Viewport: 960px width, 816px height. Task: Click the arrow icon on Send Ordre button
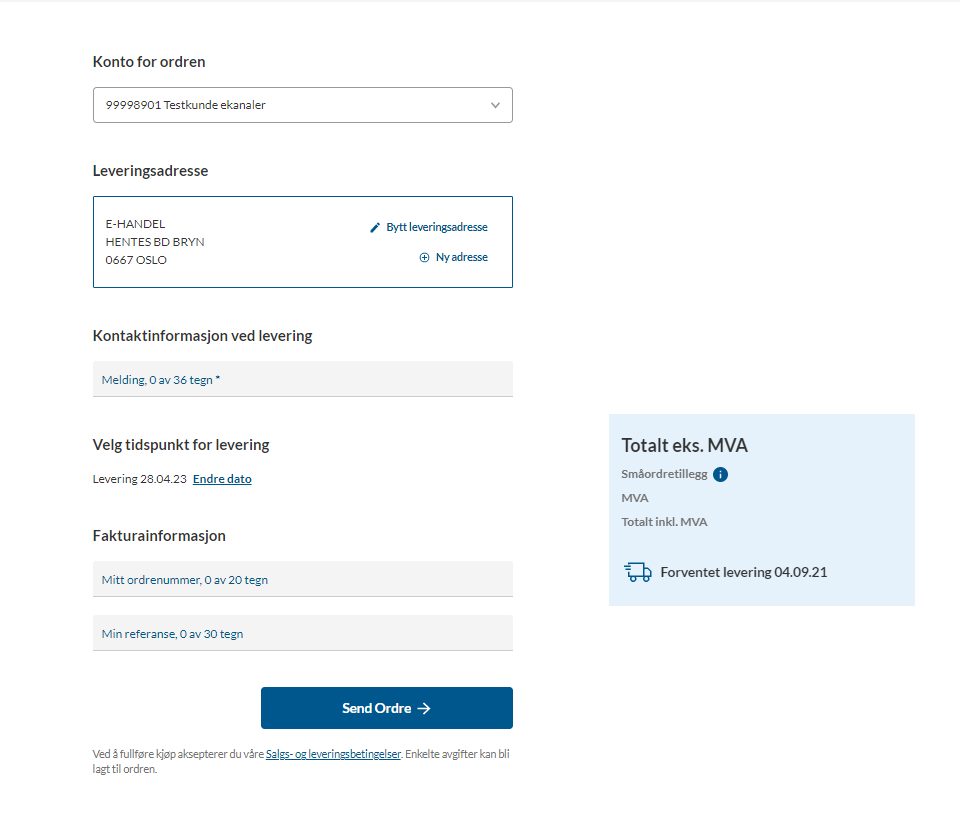[424, 708]
